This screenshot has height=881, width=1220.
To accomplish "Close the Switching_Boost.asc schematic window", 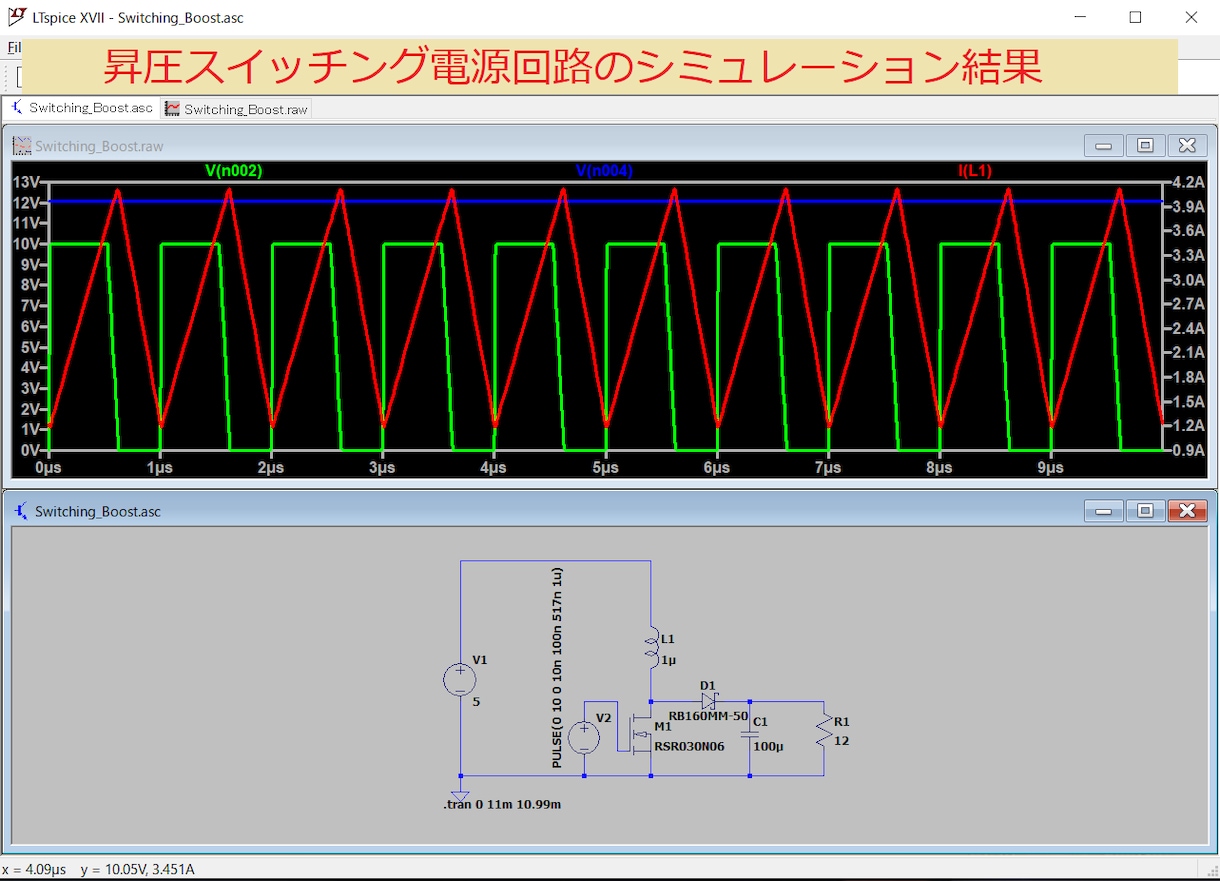I will coord(1187,511).
